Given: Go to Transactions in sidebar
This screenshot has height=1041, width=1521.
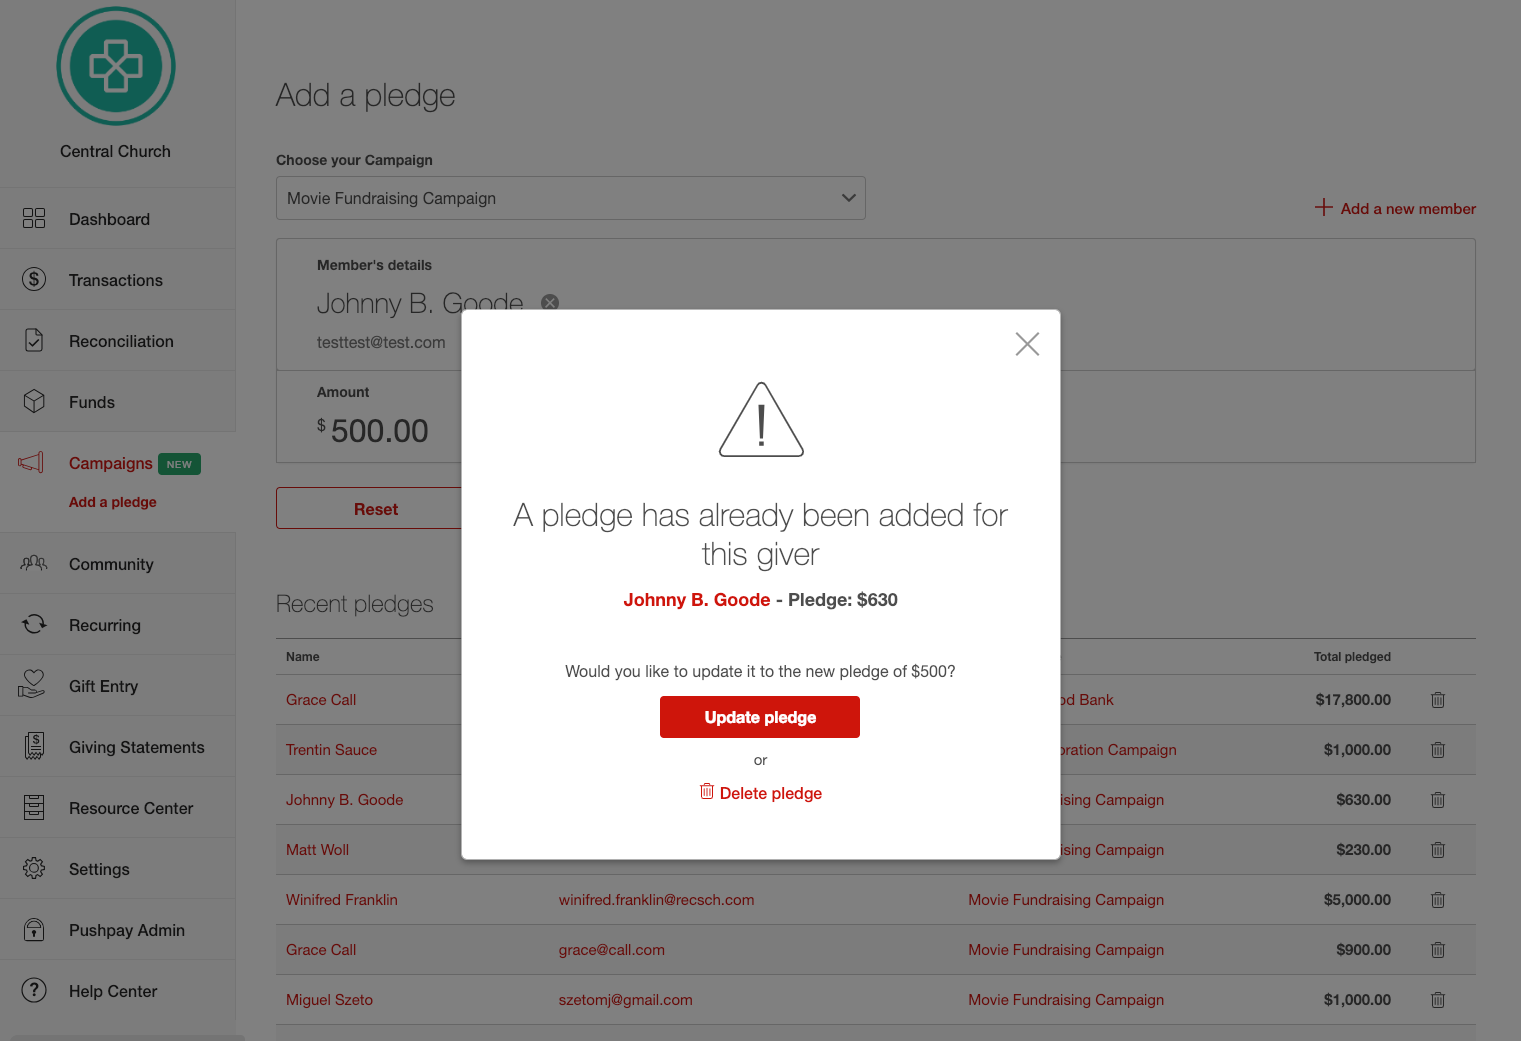Looking at the screenshot, I should tap(115, 280).
